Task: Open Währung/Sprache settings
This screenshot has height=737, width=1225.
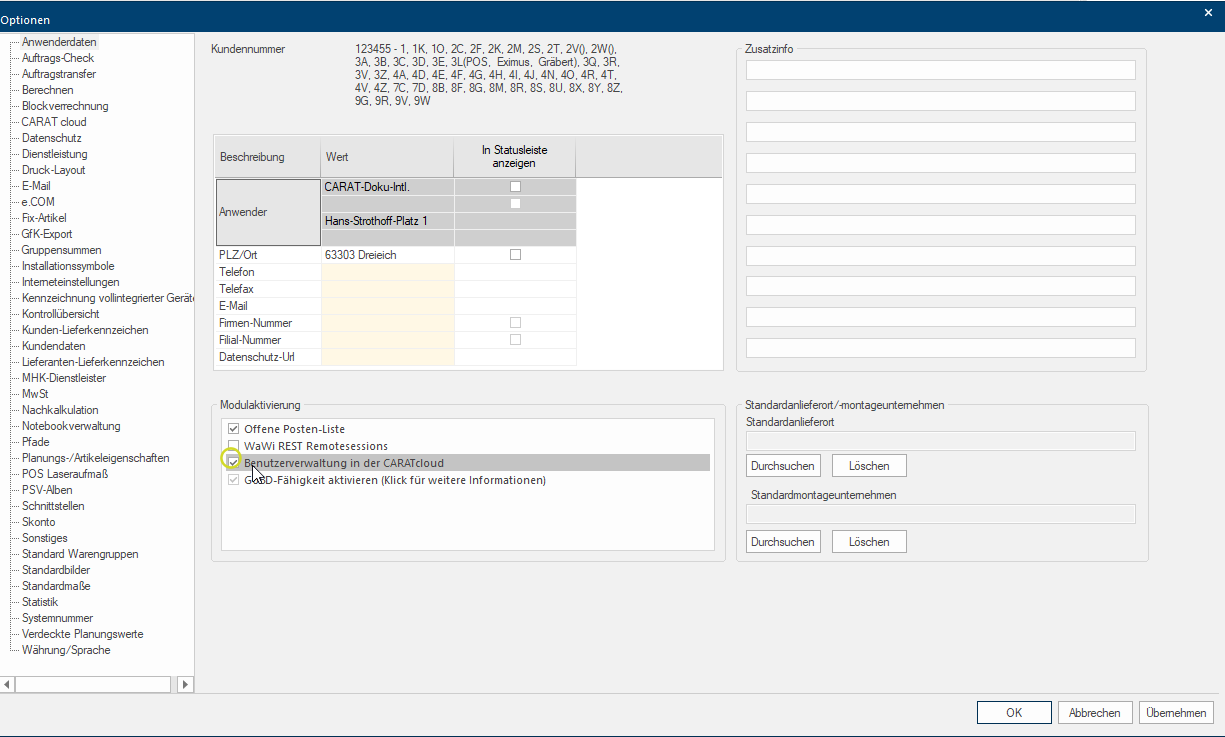Action: point(66,650)
